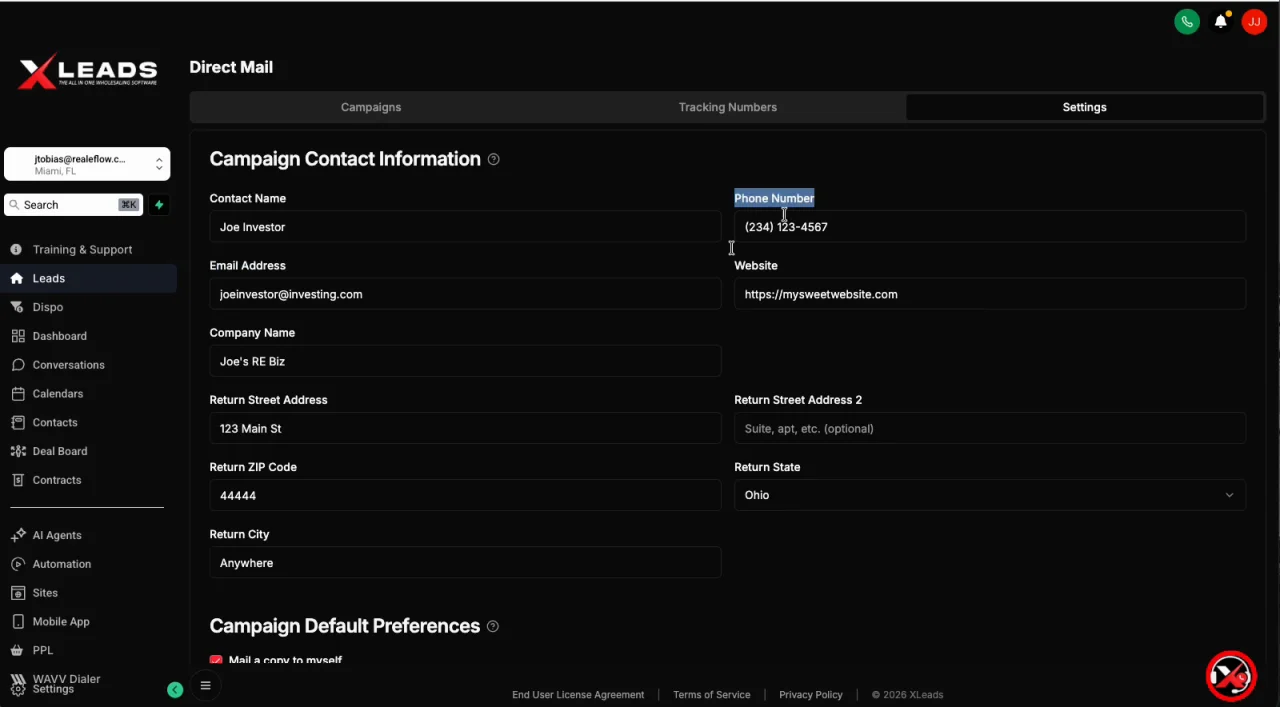
Task: Switch to the Tracking Numbers tab
Action: click(728, 107)
